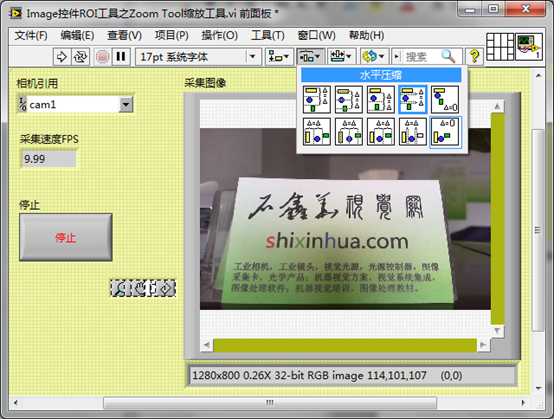This screenshot has height=419, width=554.
Task: Click the image display down scroll arrow
Action: [x=497, y=331]
